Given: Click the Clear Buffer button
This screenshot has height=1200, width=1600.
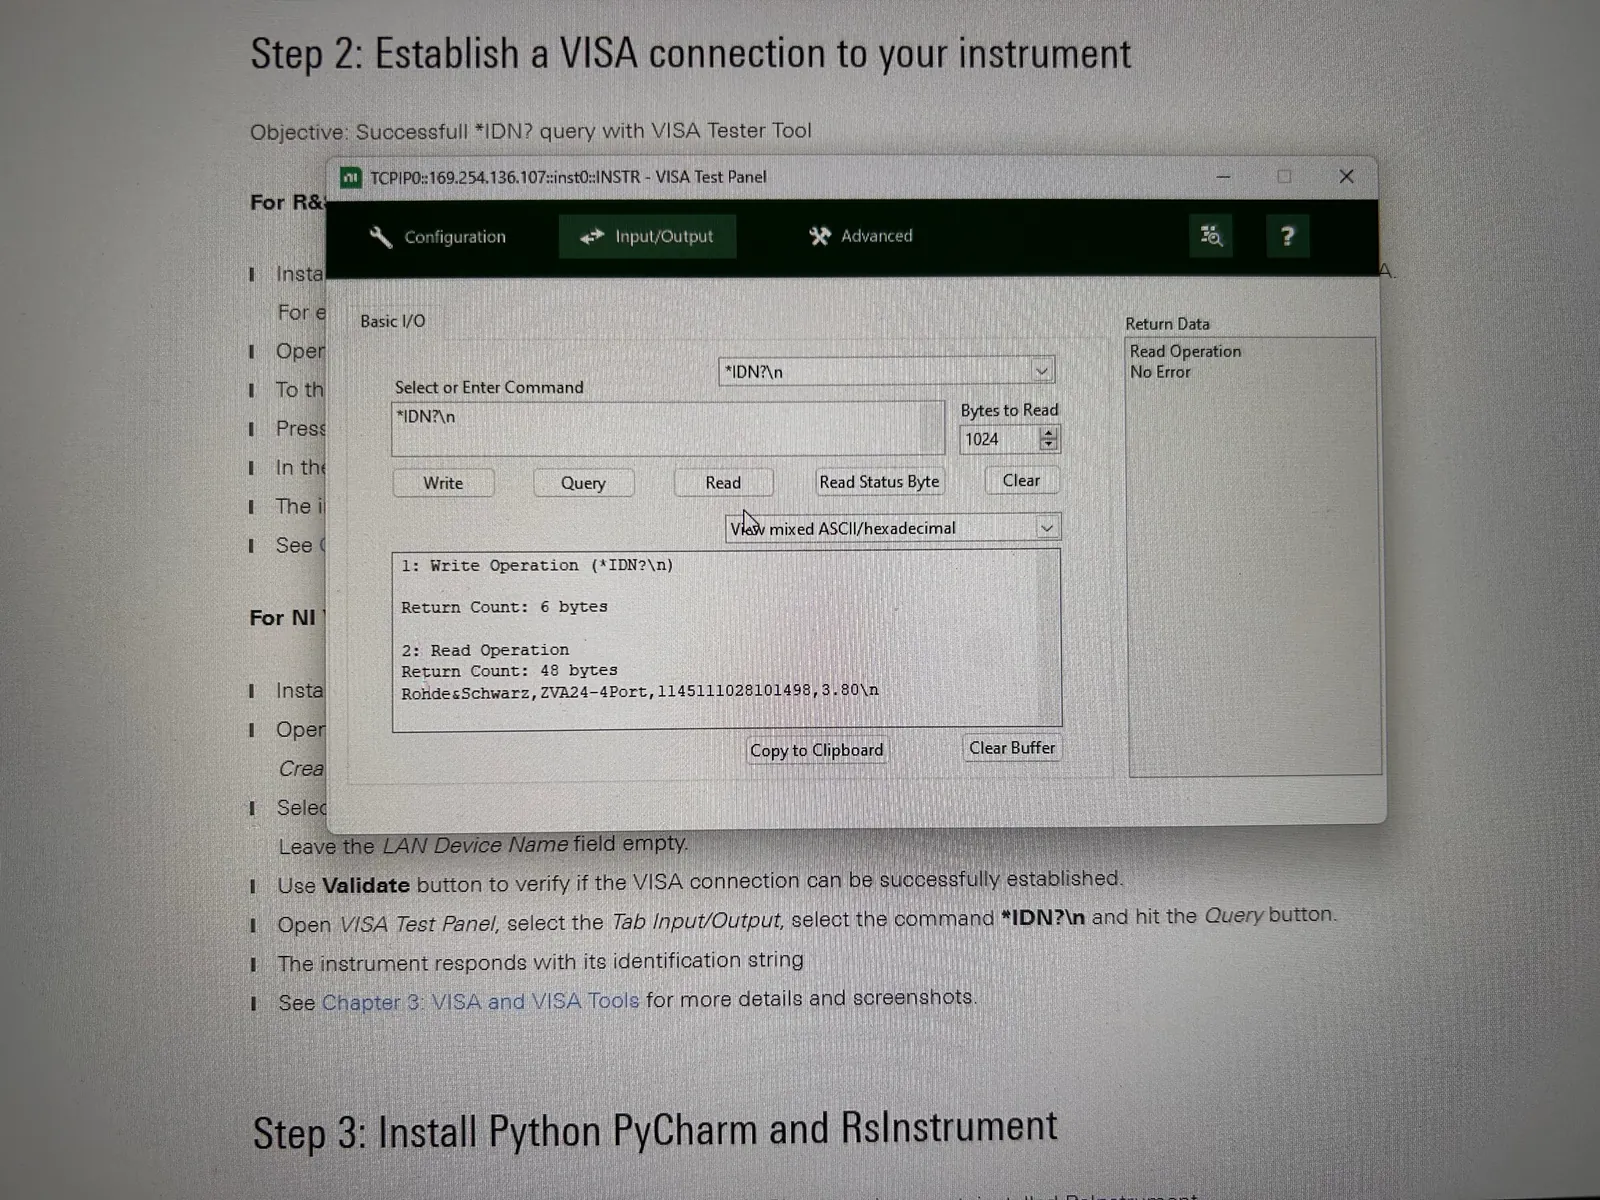Looking at the screenshot, I should pyautogui.click(x=1012, y=748).
